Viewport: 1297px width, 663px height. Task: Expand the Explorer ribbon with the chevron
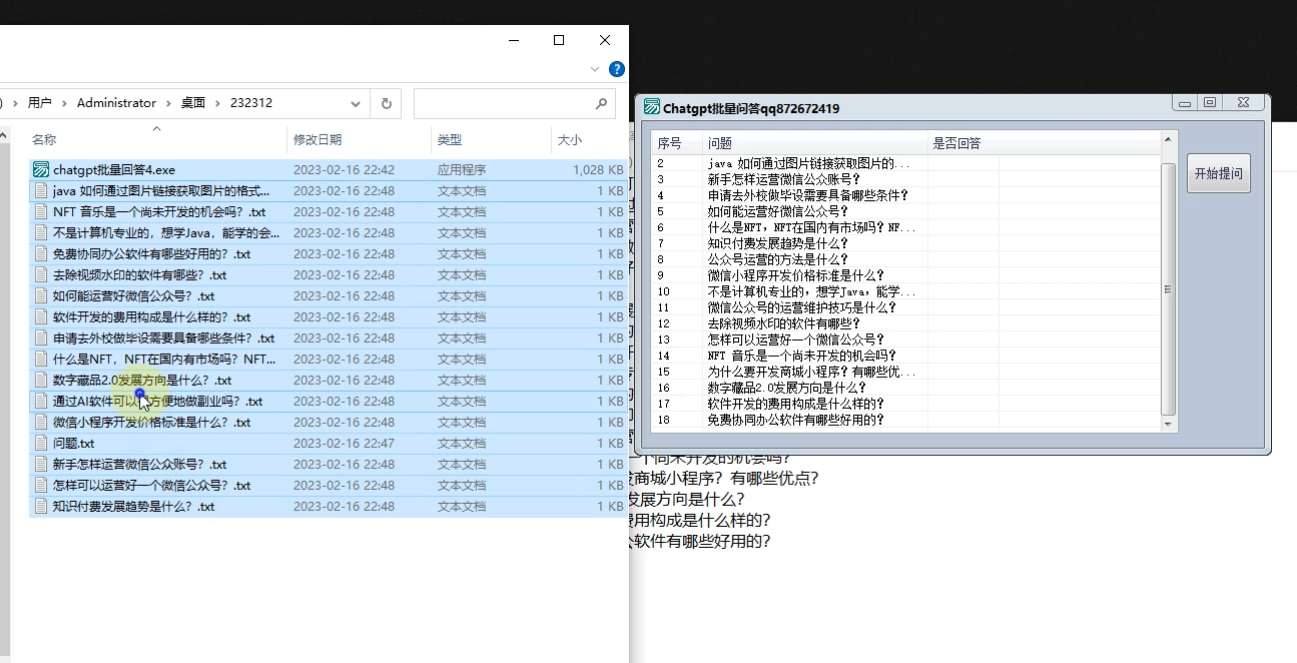596,69
